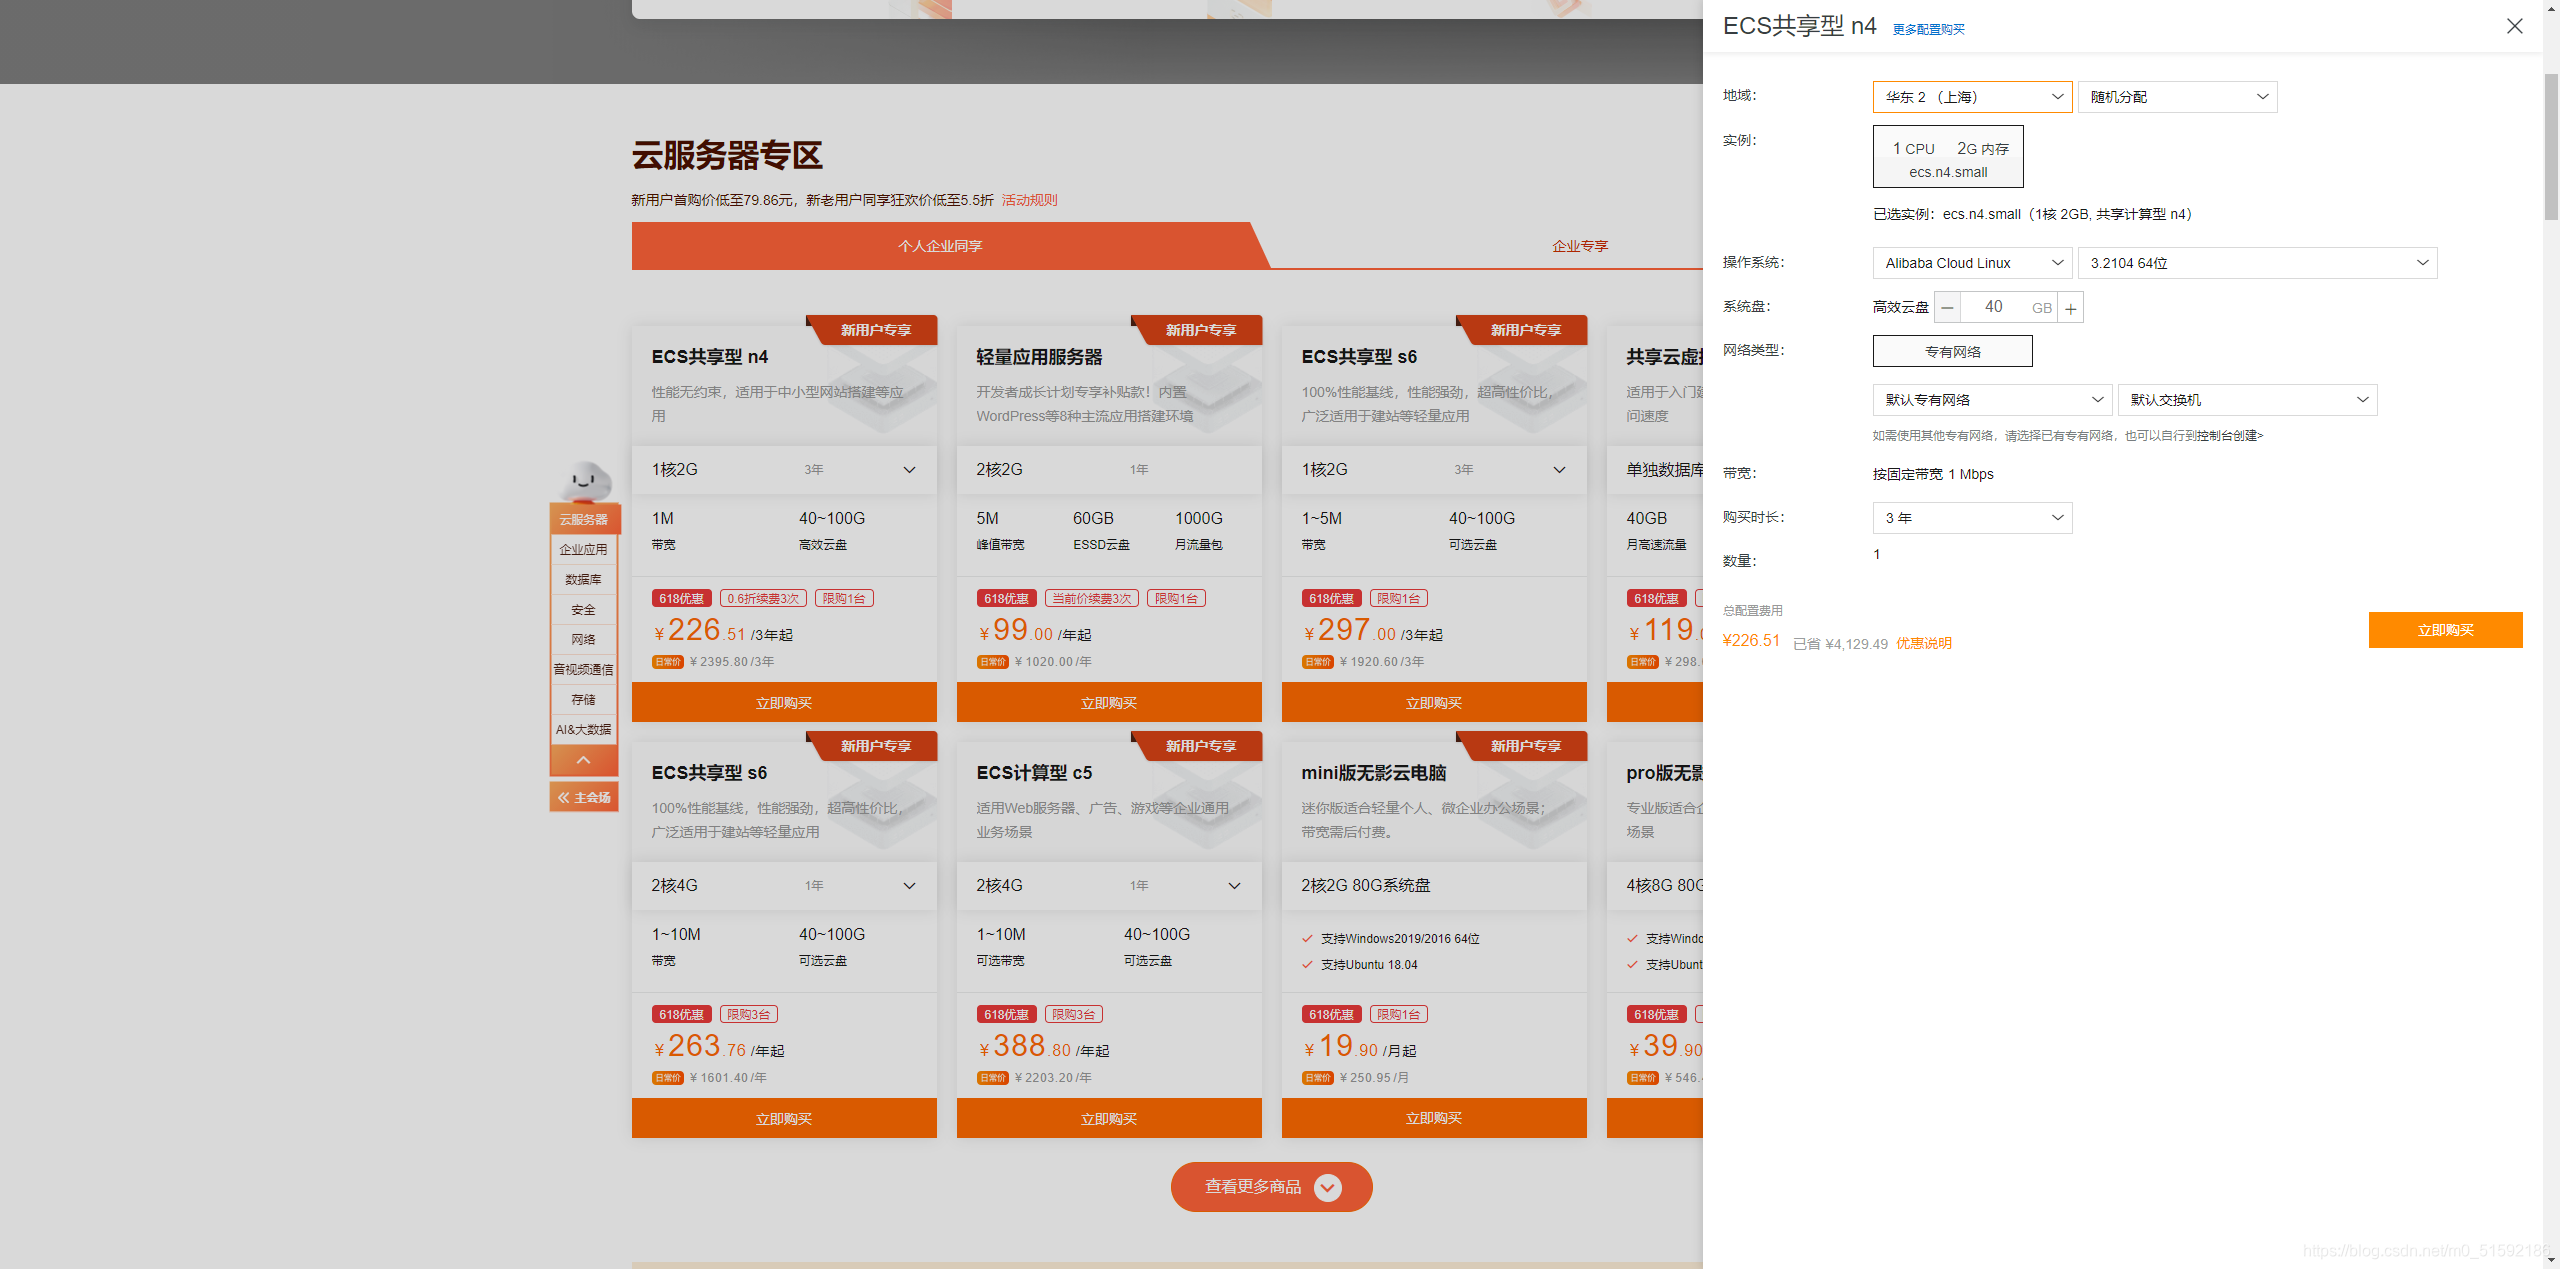Open the 华东 2 (上海) region dropdown
Screen dimensions: 2560x1269
coord(1972,97)
